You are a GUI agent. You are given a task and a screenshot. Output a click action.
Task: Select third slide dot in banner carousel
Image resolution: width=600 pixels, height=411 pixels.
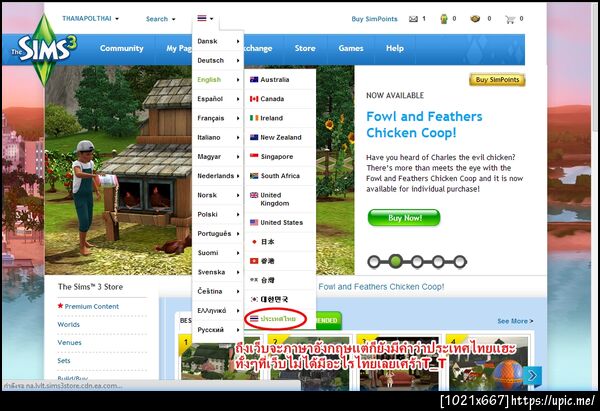417,262
